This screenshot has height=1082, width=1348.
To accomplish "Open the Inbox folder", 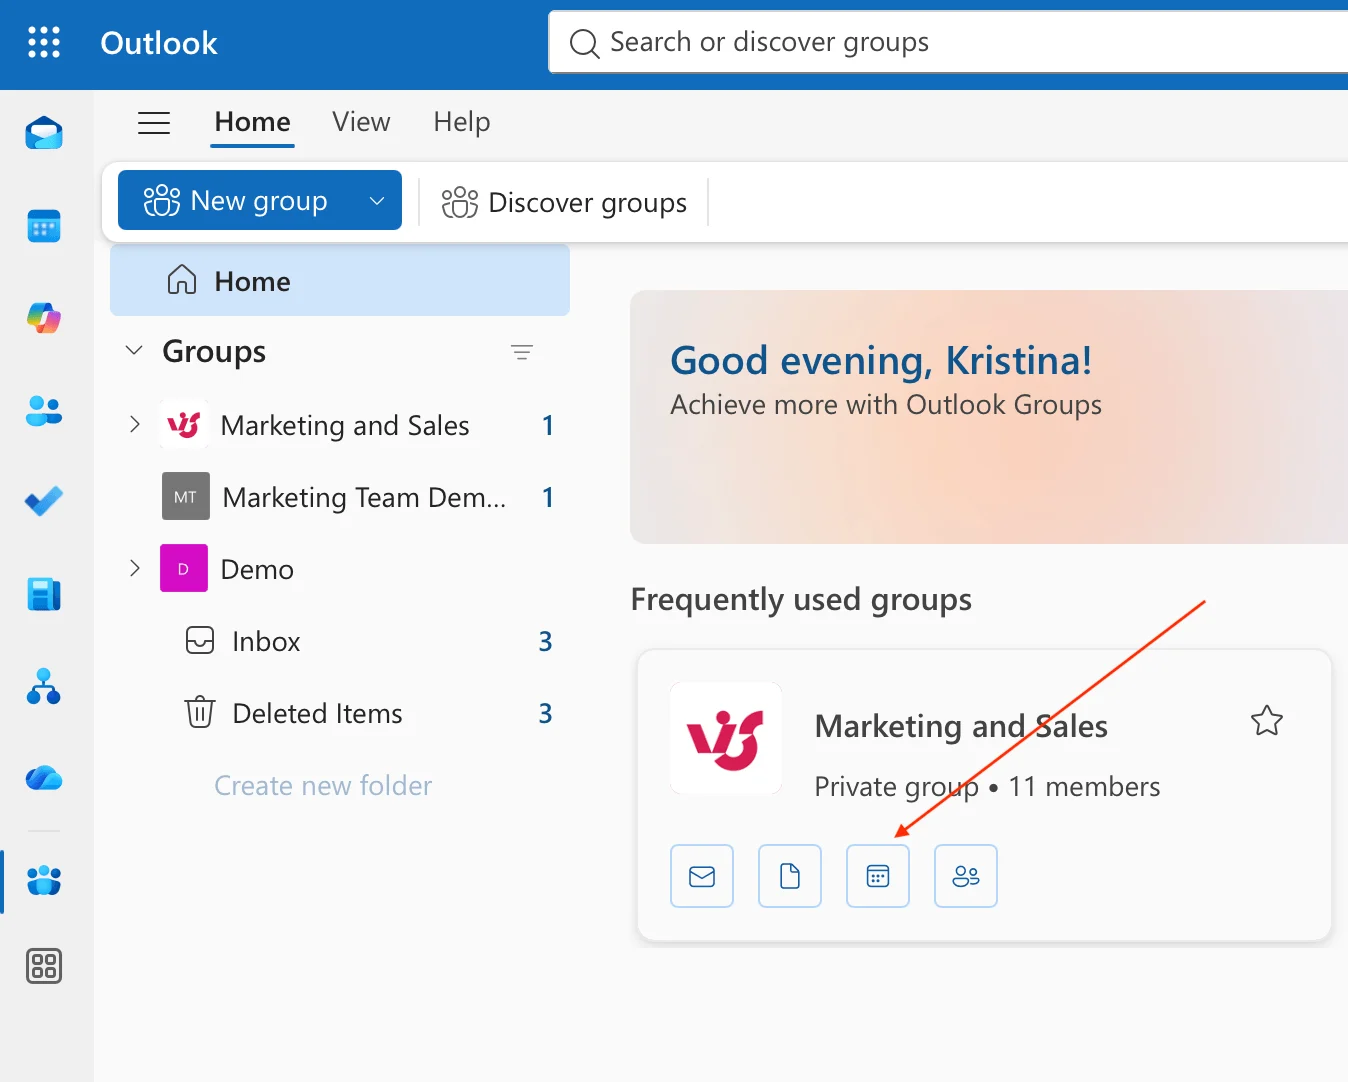I will tap(340, 641).
